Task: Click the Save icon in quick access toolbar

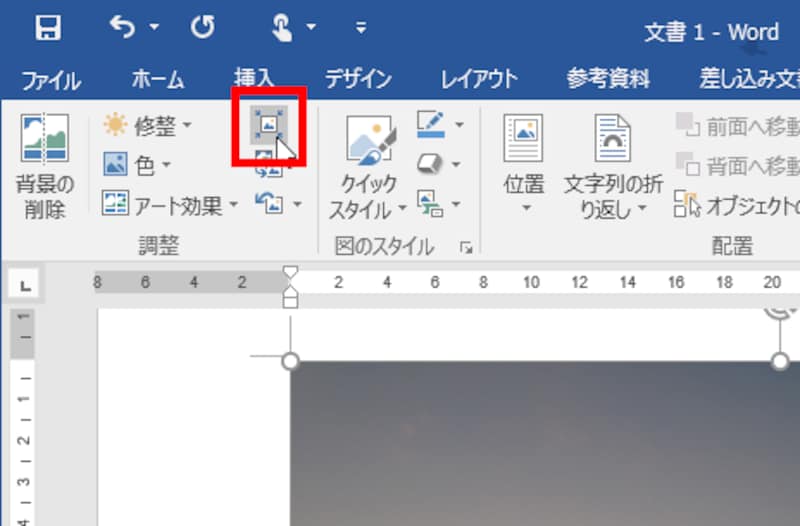Action: point(48,27)
